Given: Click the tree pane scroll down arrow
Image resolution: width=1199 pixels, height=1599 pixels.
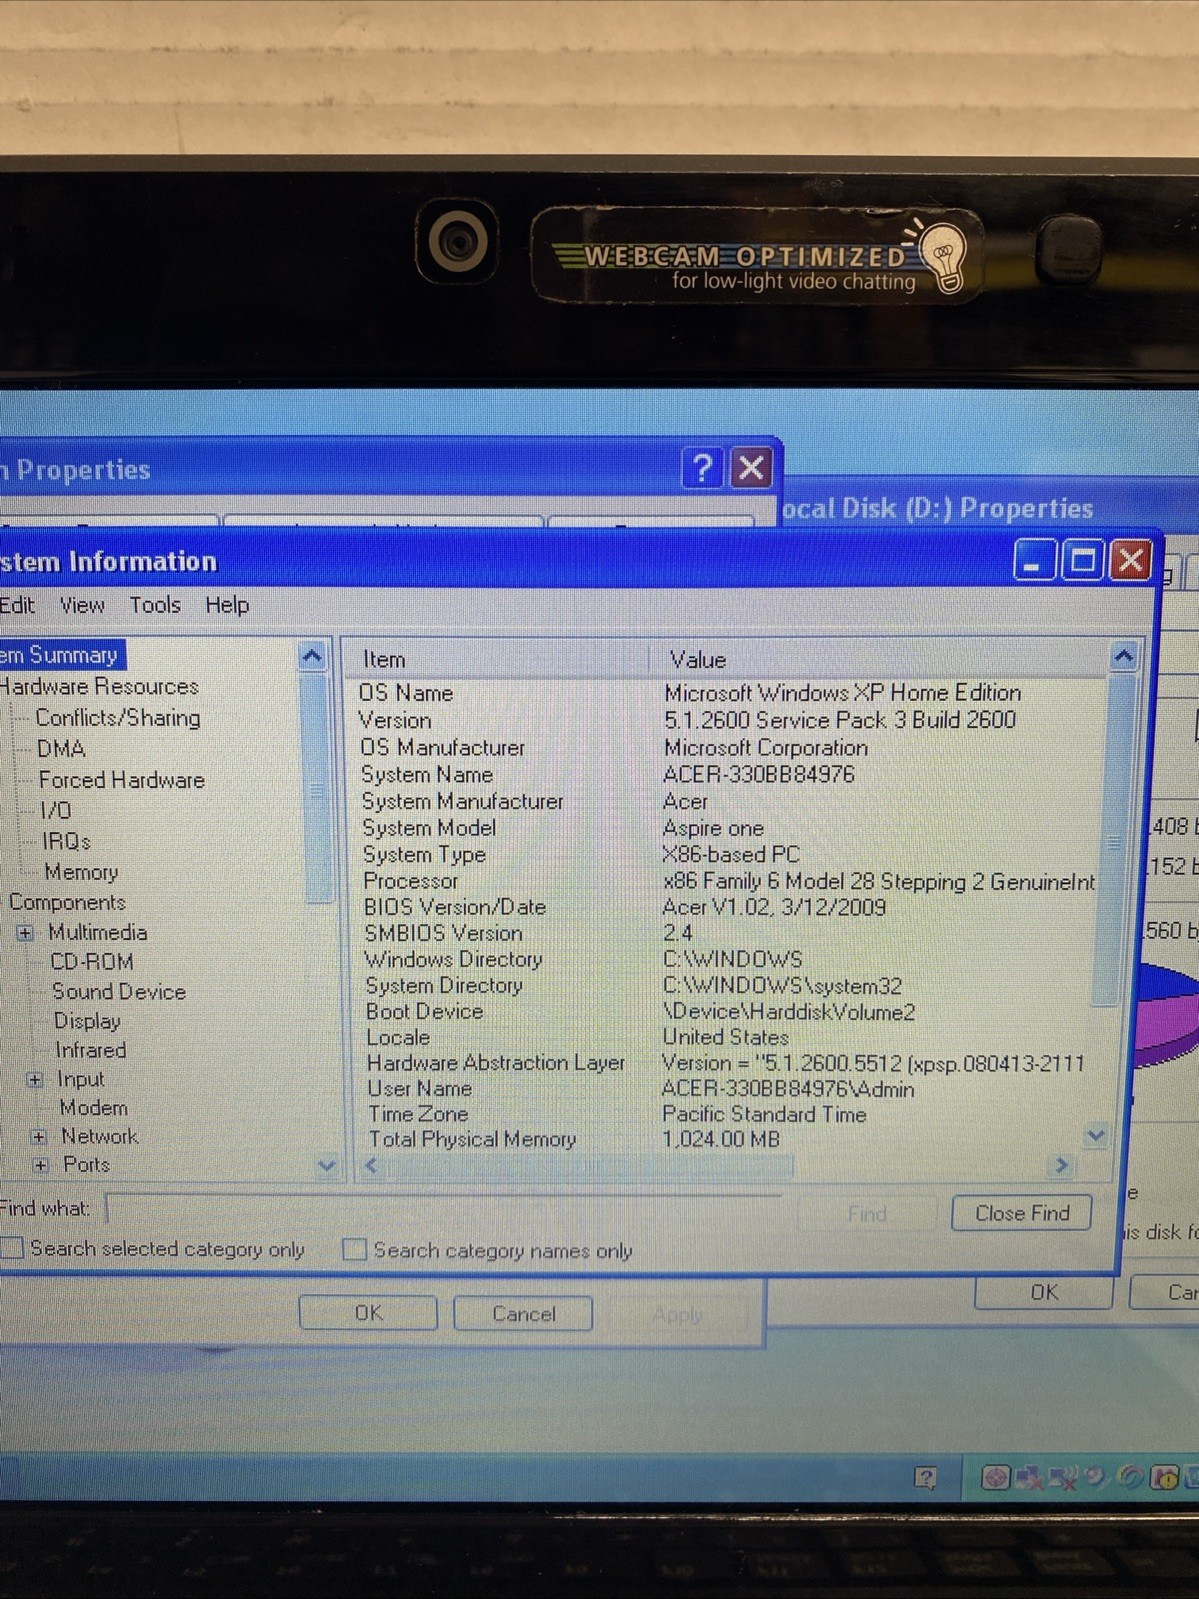Looking at the screenshot, I should (x=326, y=1165).
